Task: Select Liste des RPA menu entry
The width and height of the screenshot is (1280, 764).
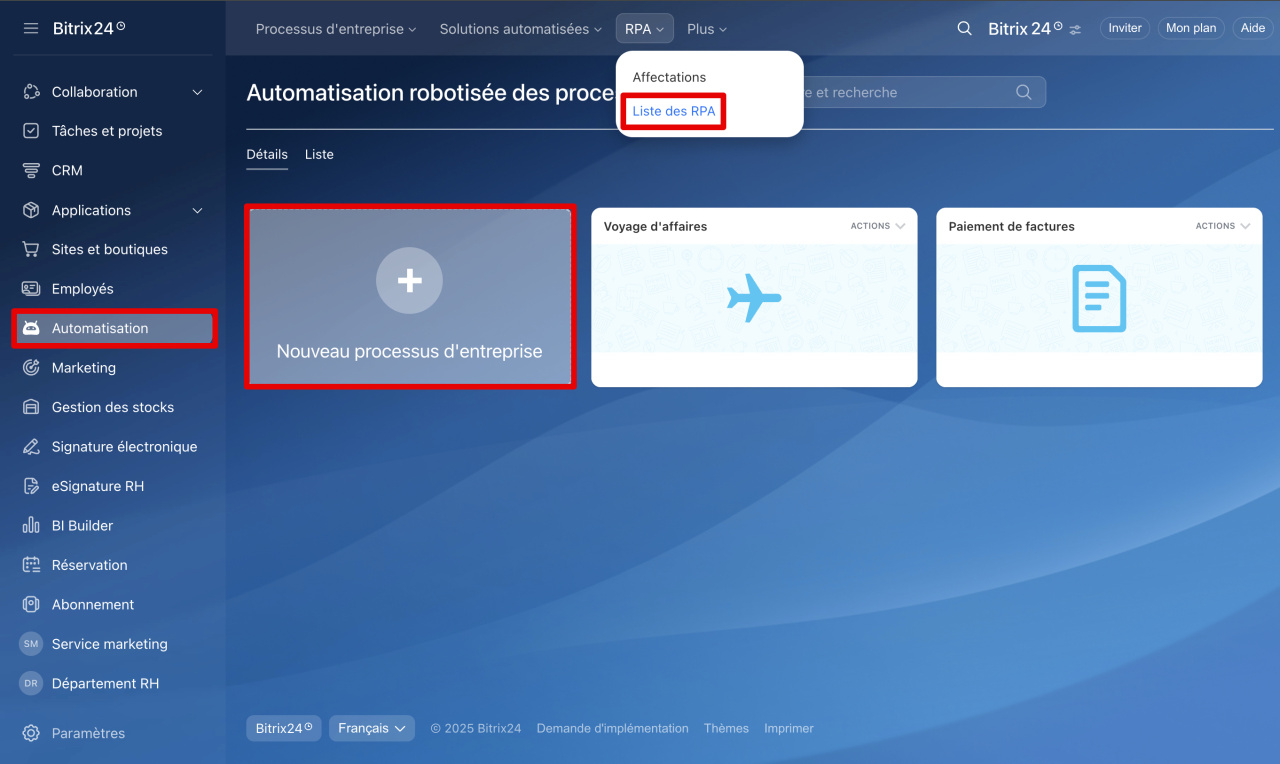Action: (674, 111)
